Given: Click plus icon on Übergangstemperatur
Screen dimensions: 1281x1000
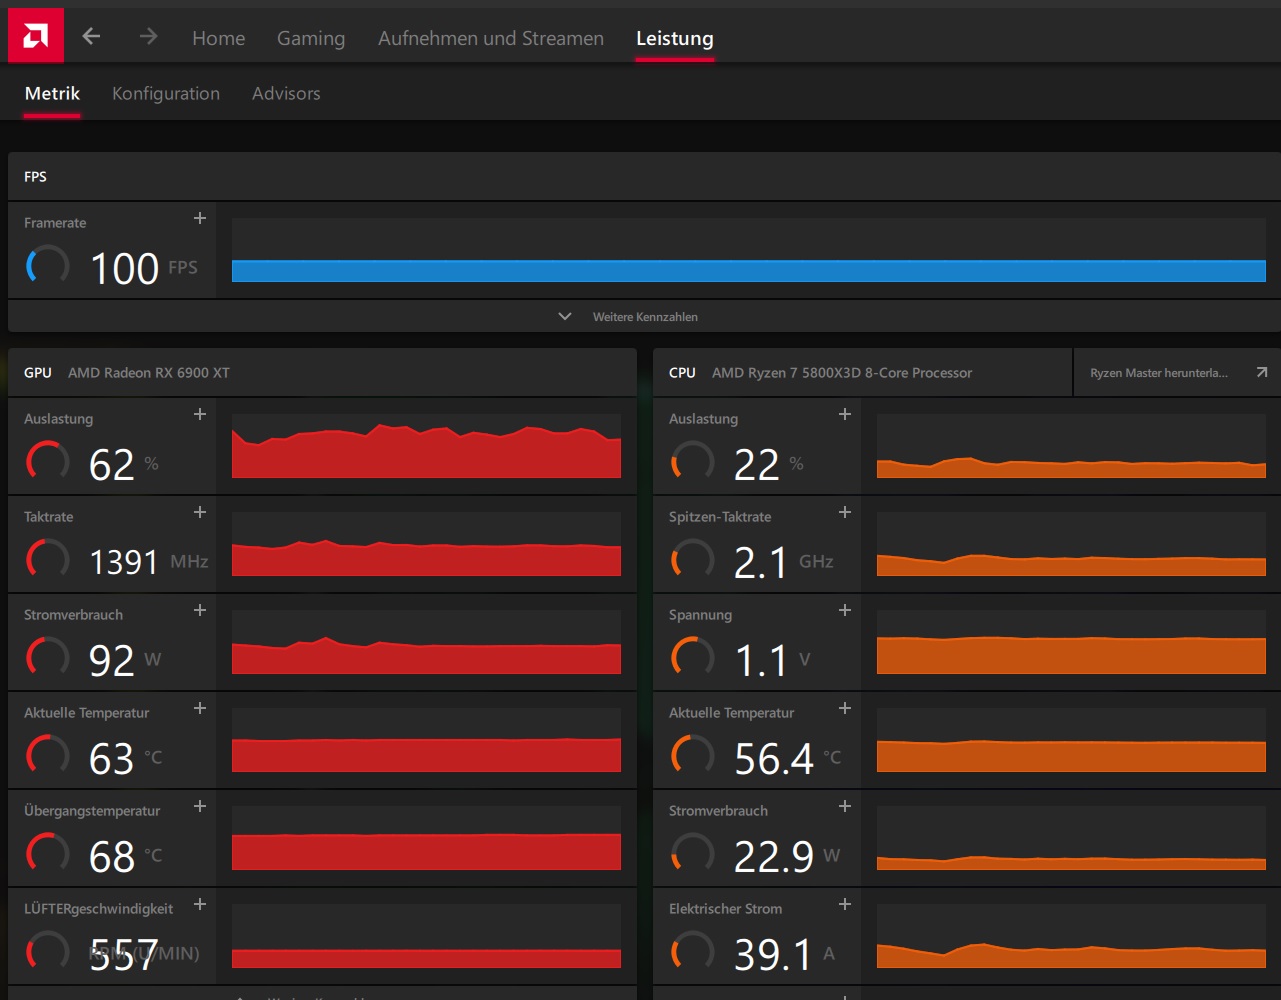Looking at the screenshot, I should (x=200, y=806).
